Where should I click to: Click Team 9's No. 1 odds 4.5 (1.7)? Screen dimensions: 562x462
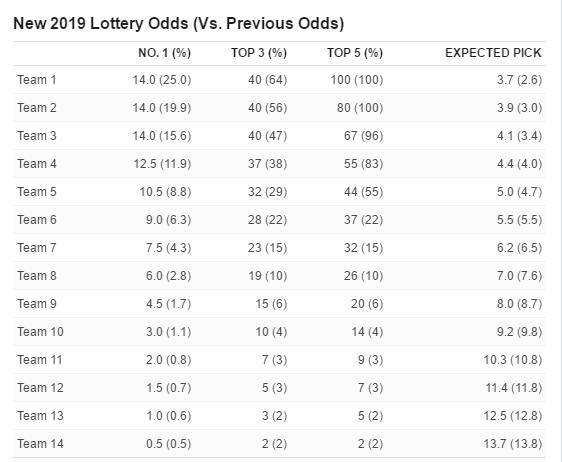click(168, 303)
